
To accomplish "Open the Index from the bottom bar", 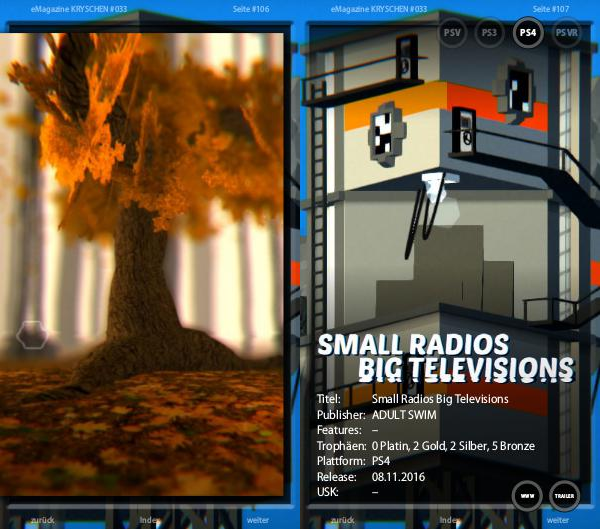I will pyautogui.click(x=149, y=520).
